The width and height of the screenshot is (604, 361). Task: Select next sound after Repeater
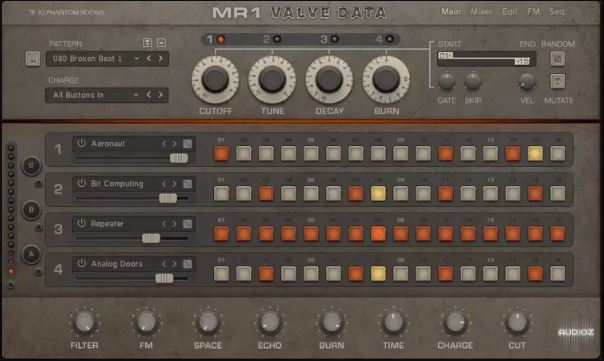[174, 224]
